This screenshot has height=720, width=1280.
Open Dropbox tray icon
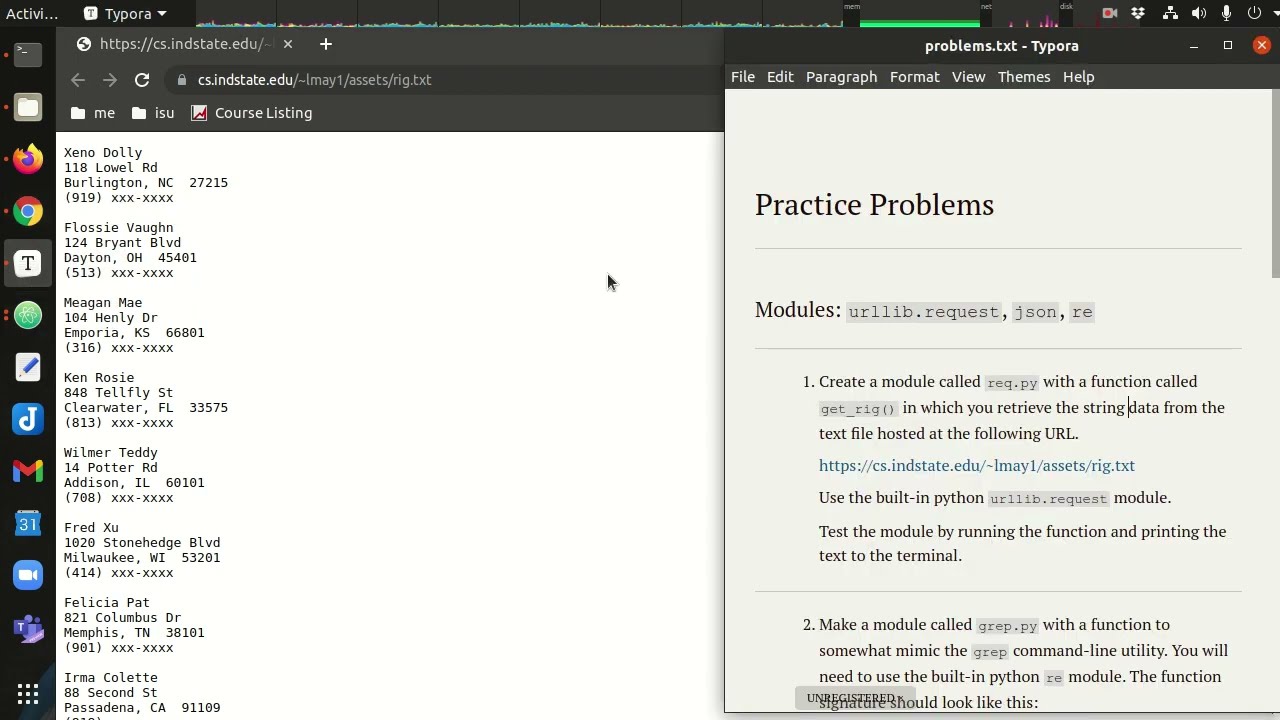coord(1138,13)
